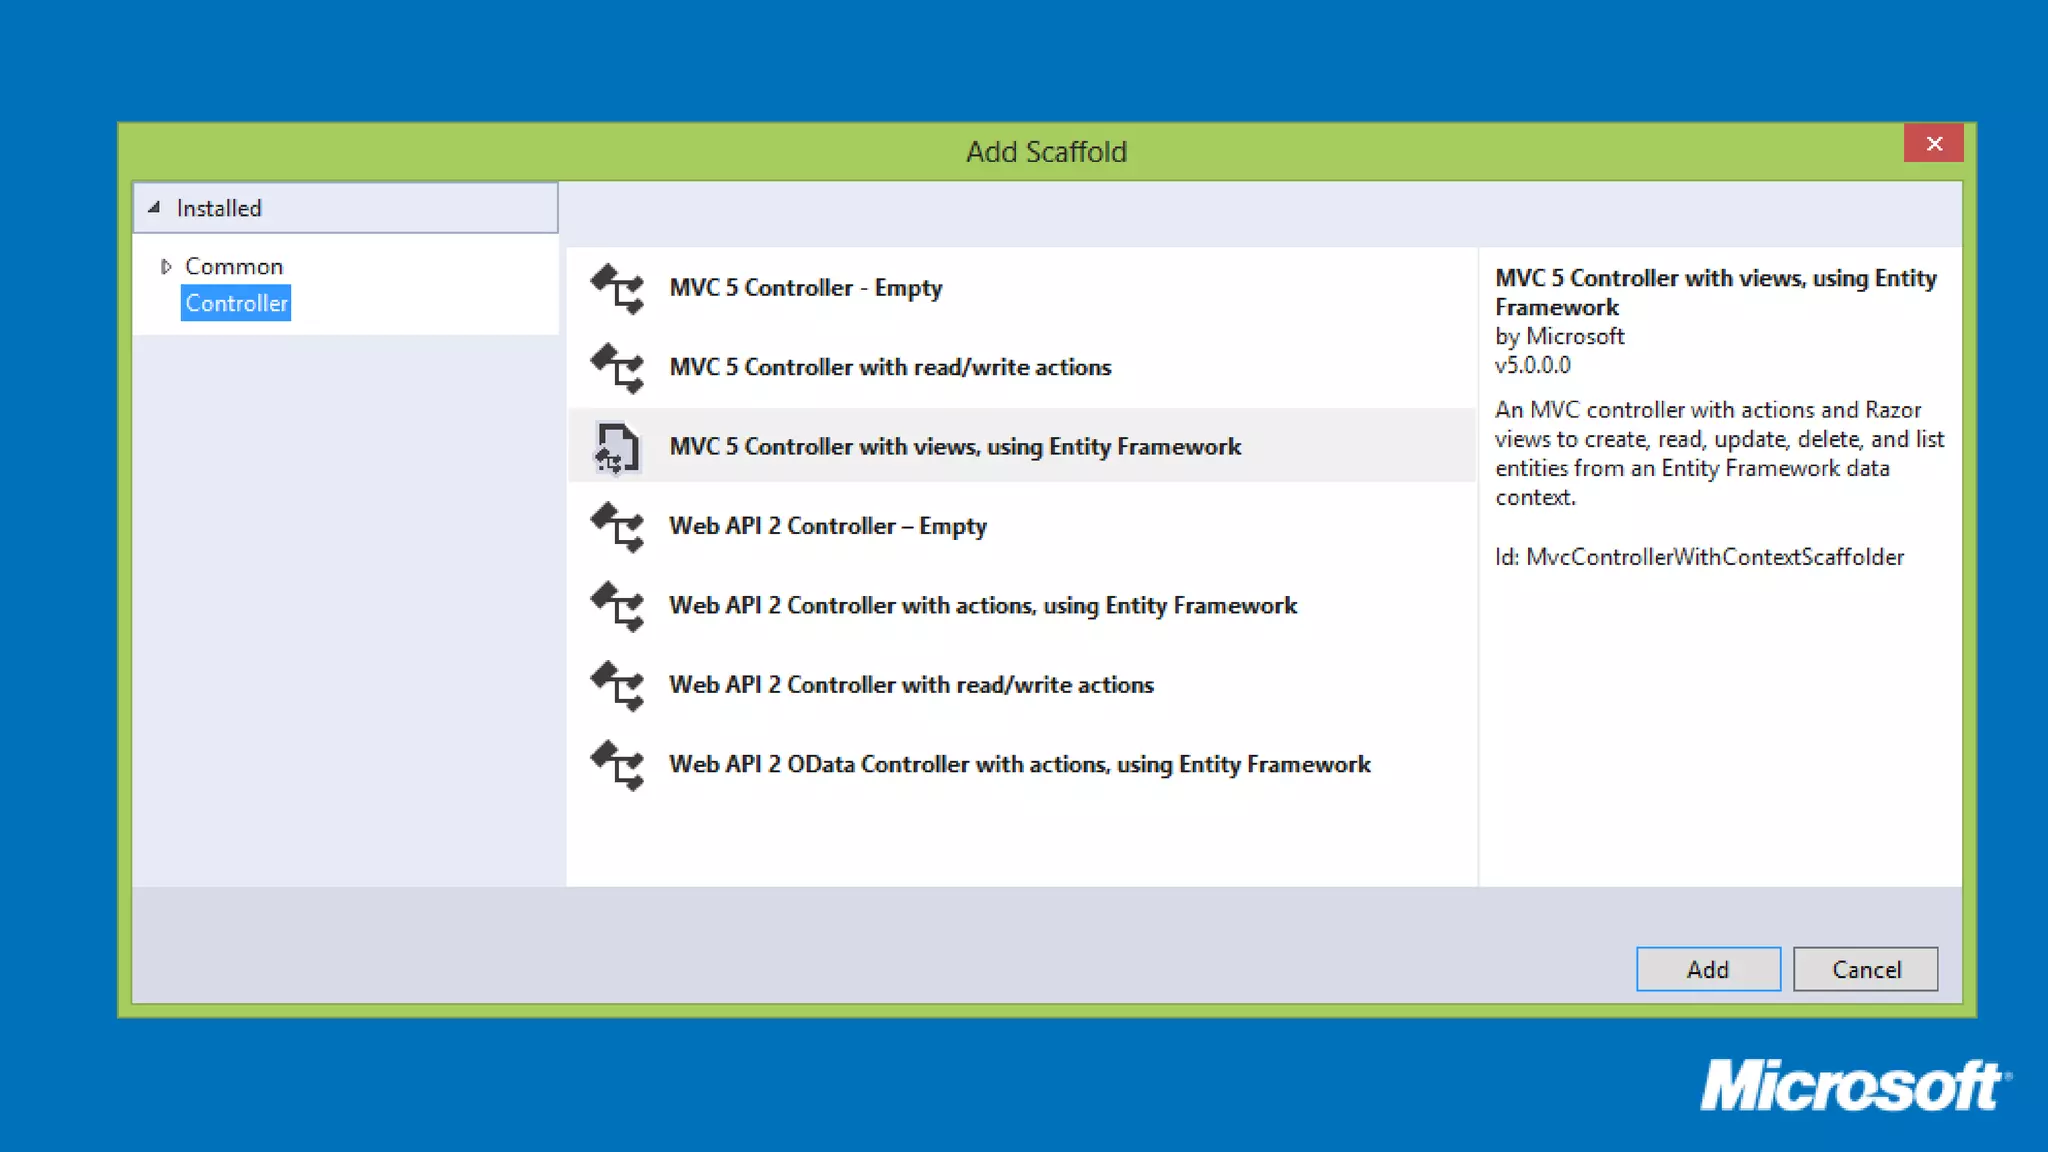The image size is (2048, 1152).
Task: Select Web API 2 OData Controller entry text
Action: tap(1019, 764)
